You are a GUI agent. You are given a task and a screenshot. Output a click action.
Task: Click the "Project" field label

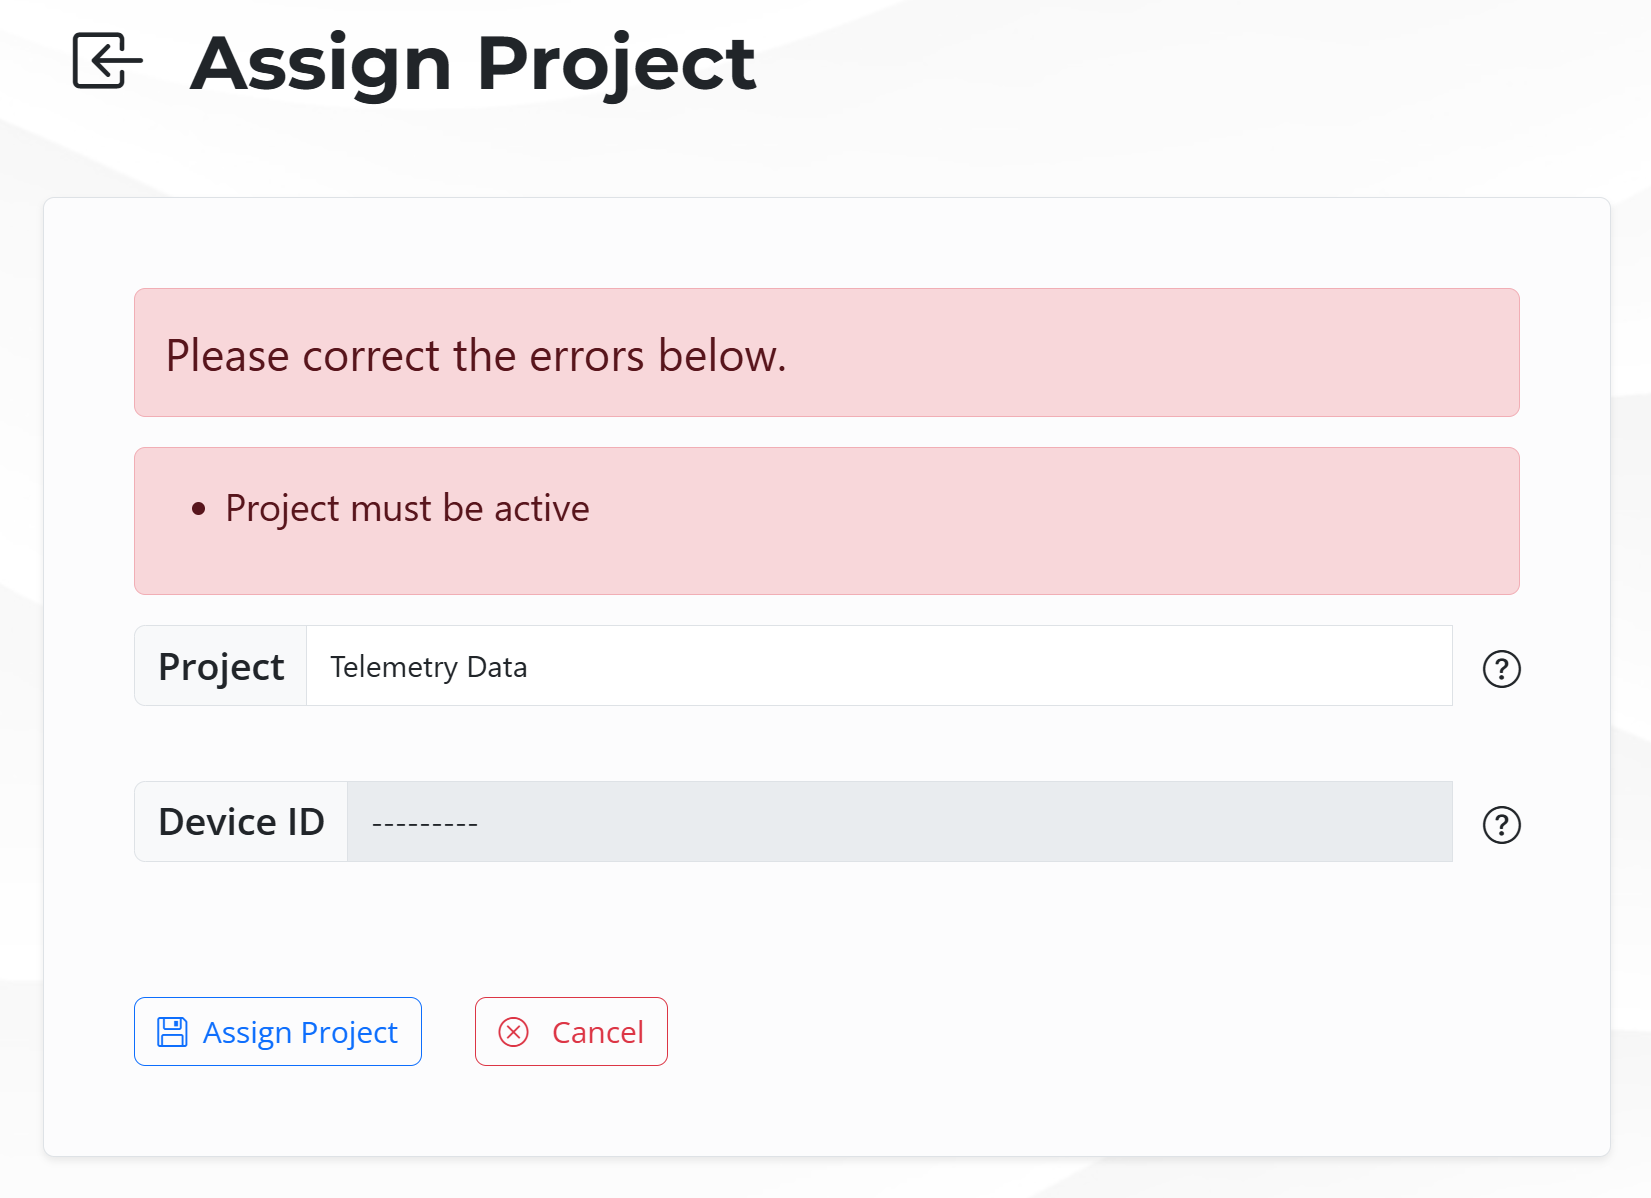tap(221, 667)
